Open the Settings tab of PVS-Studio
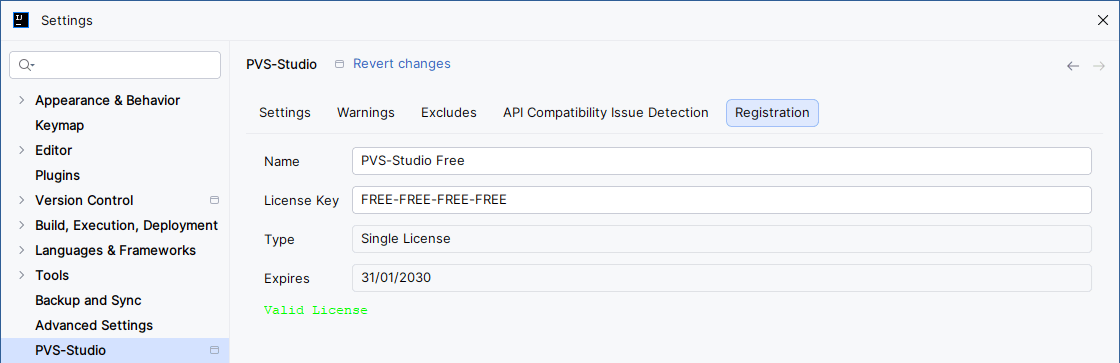The image size is (1120, 363). click(284, 113)
